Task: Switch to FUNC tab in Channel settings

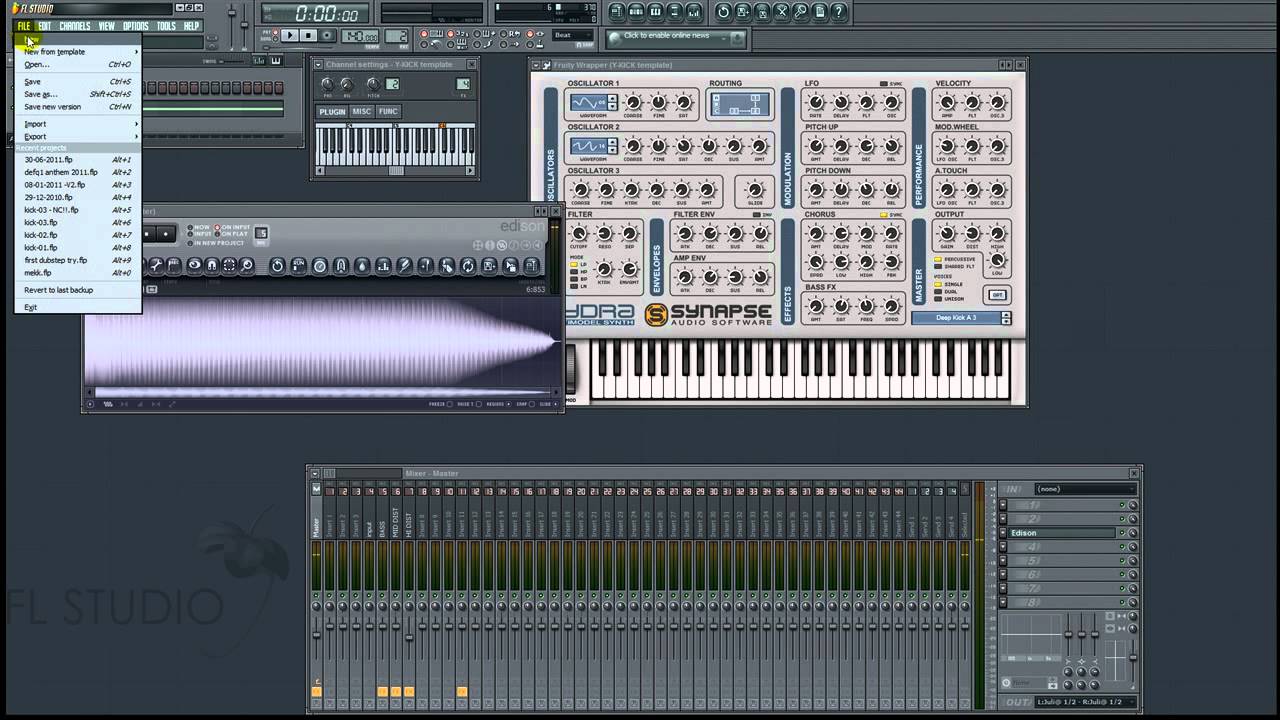Action: coord(388,112)
